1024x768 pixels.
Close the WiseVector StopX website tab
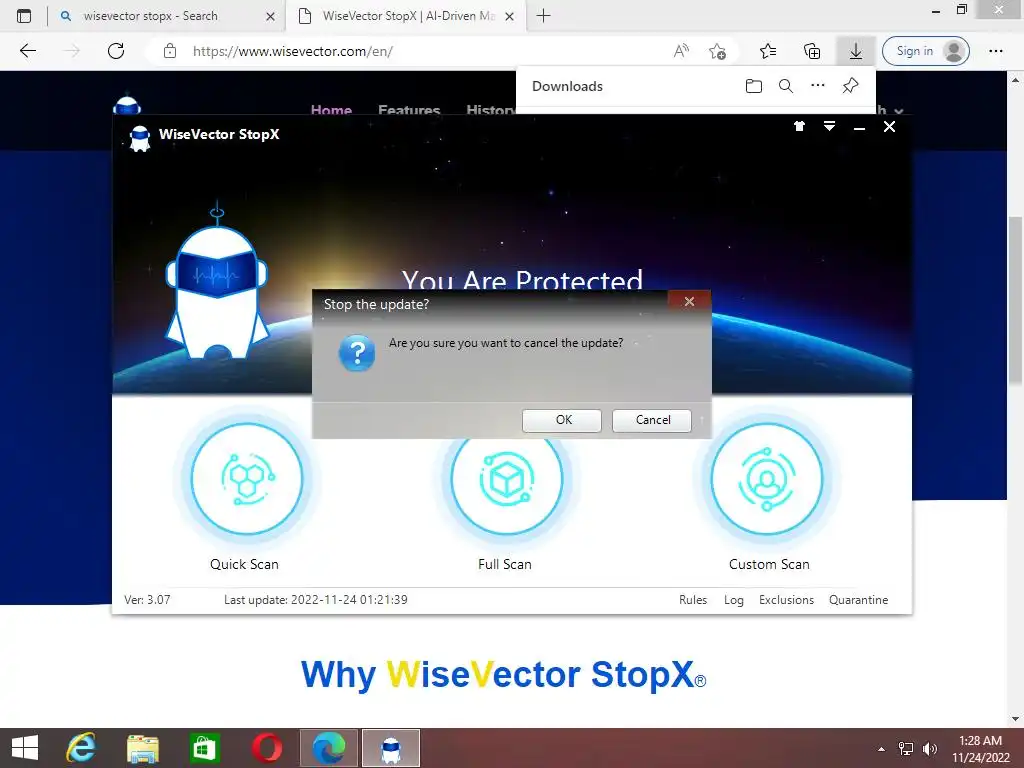point(509,17)
